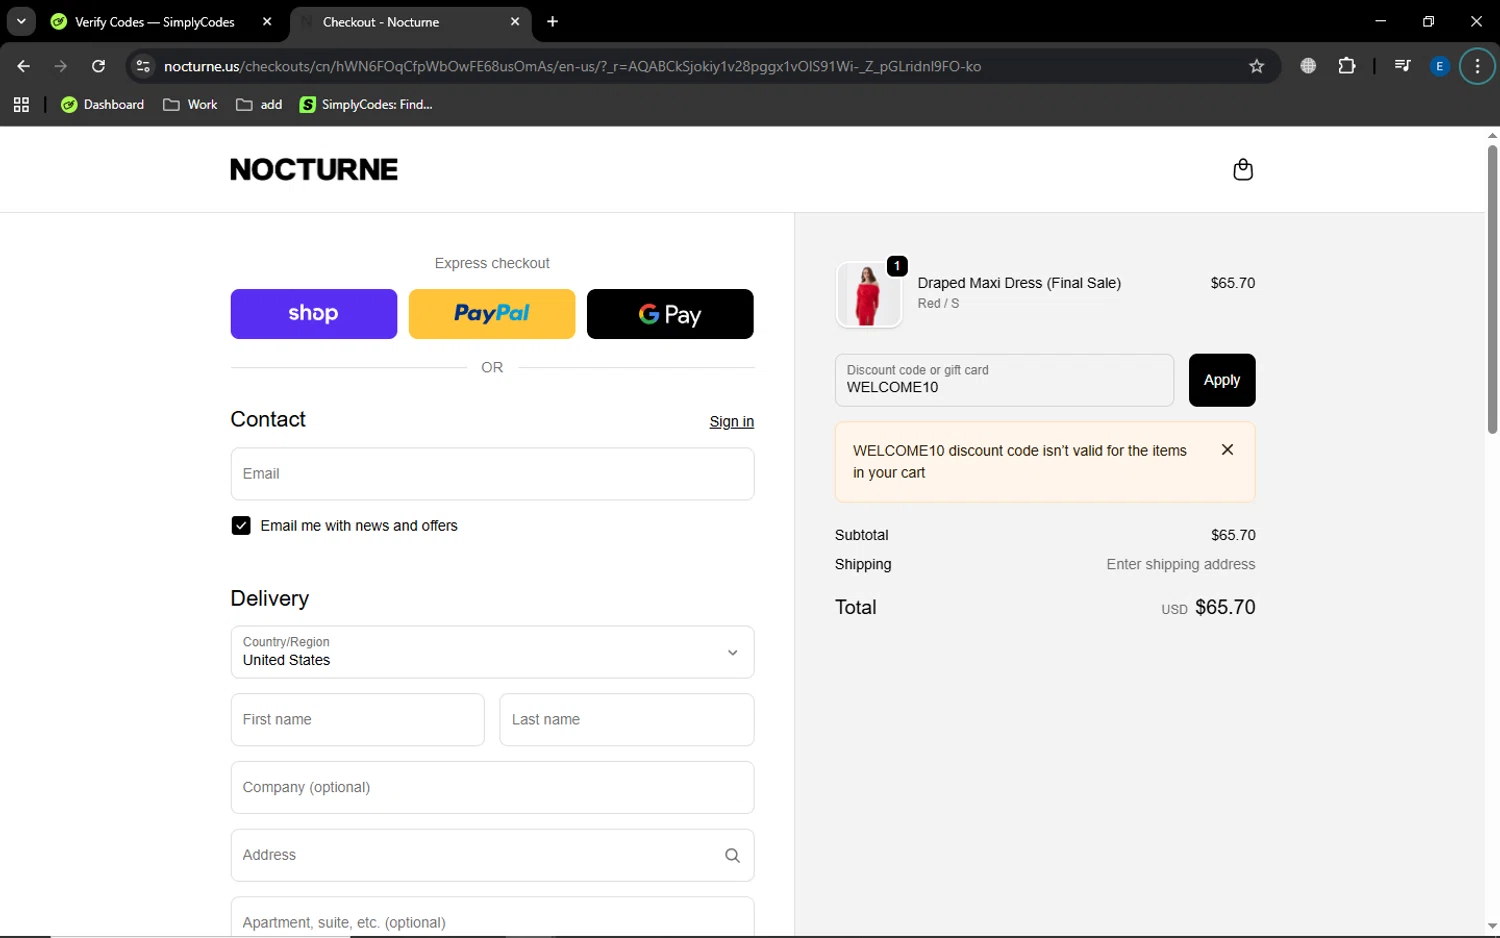
Task: Click the Draped Maxi Dress (Final Sale) title
Action: [x=1019, y=283]
